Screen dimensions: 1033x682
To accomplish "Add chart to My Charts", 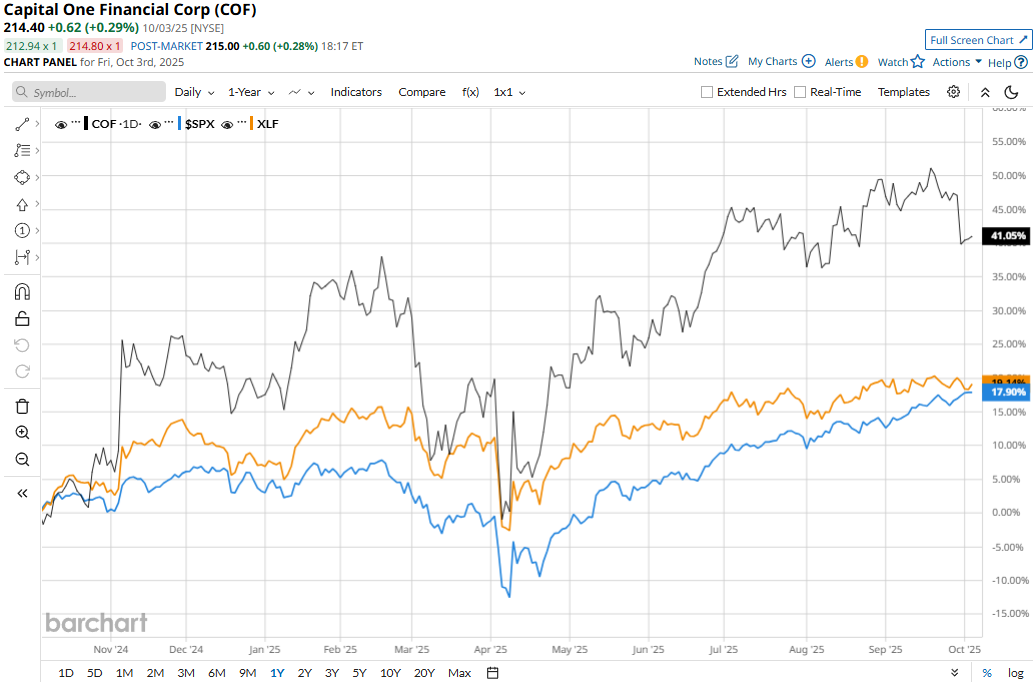I will tap(781, 61).
